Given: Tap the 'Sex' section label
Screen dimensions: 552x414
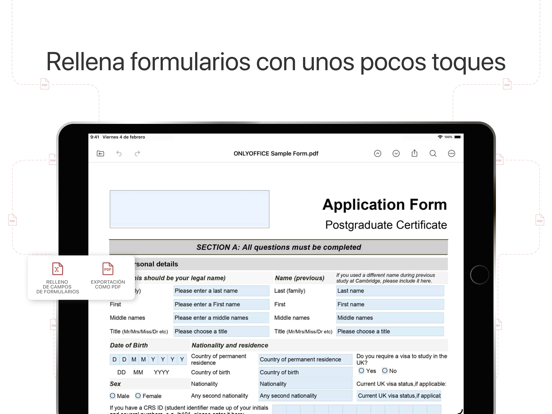Looking at the screenshot, I should (x=115, y=384).
